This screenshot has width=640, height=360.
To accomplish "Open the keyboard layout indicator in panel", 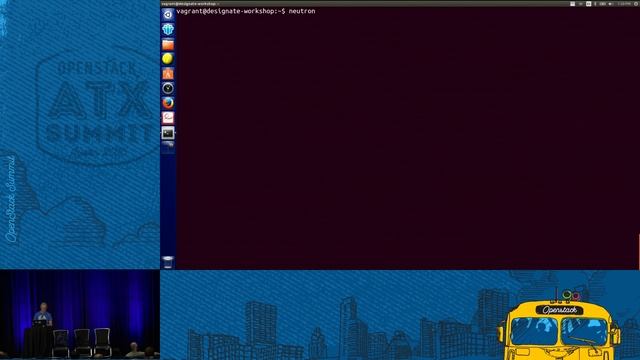I will coord(588,4).
